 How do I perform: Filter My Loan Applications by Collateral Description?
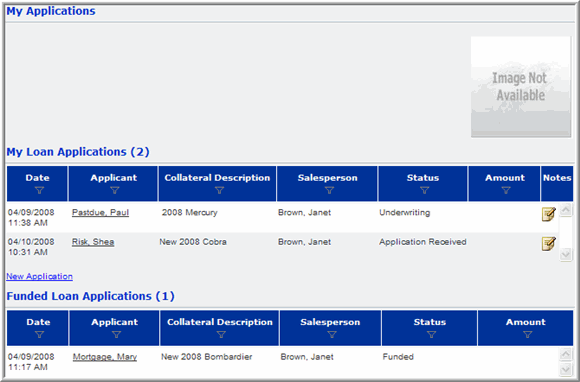tap(219, 190)
